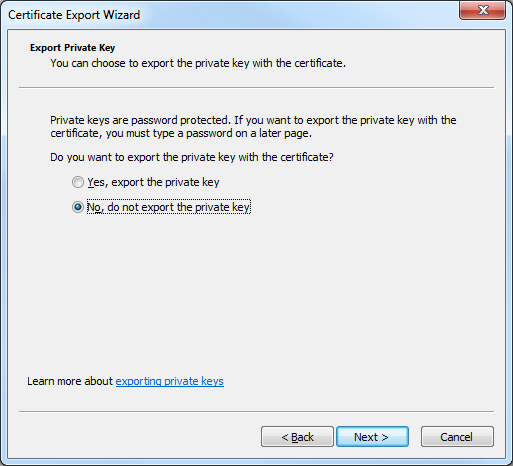Click the blank area below the radio options

[257, 290]
